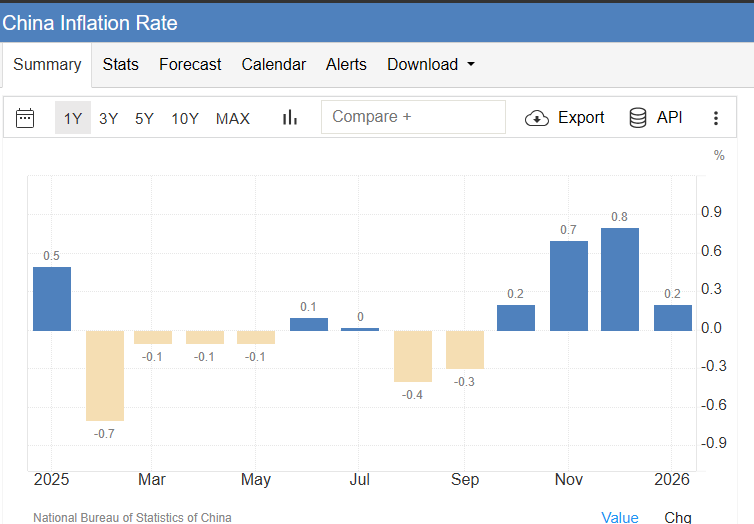Image resolution: width=754 pixels, height=524 pixels.
Task: Open the Calendar tab
Action: coord(273,64)
